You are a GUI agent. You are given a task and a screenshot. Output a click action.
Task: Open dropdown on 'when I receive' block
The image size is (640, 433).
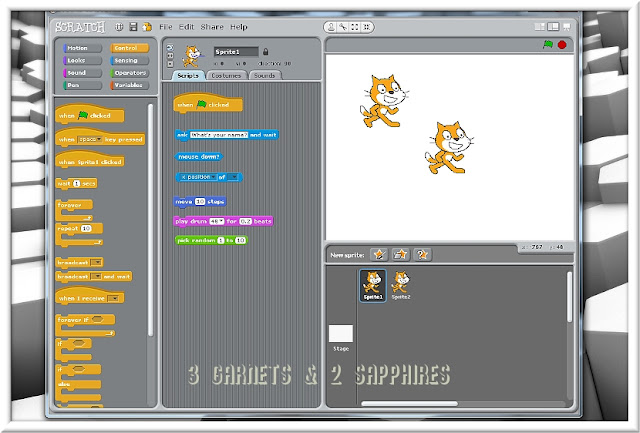pos(113,298)
